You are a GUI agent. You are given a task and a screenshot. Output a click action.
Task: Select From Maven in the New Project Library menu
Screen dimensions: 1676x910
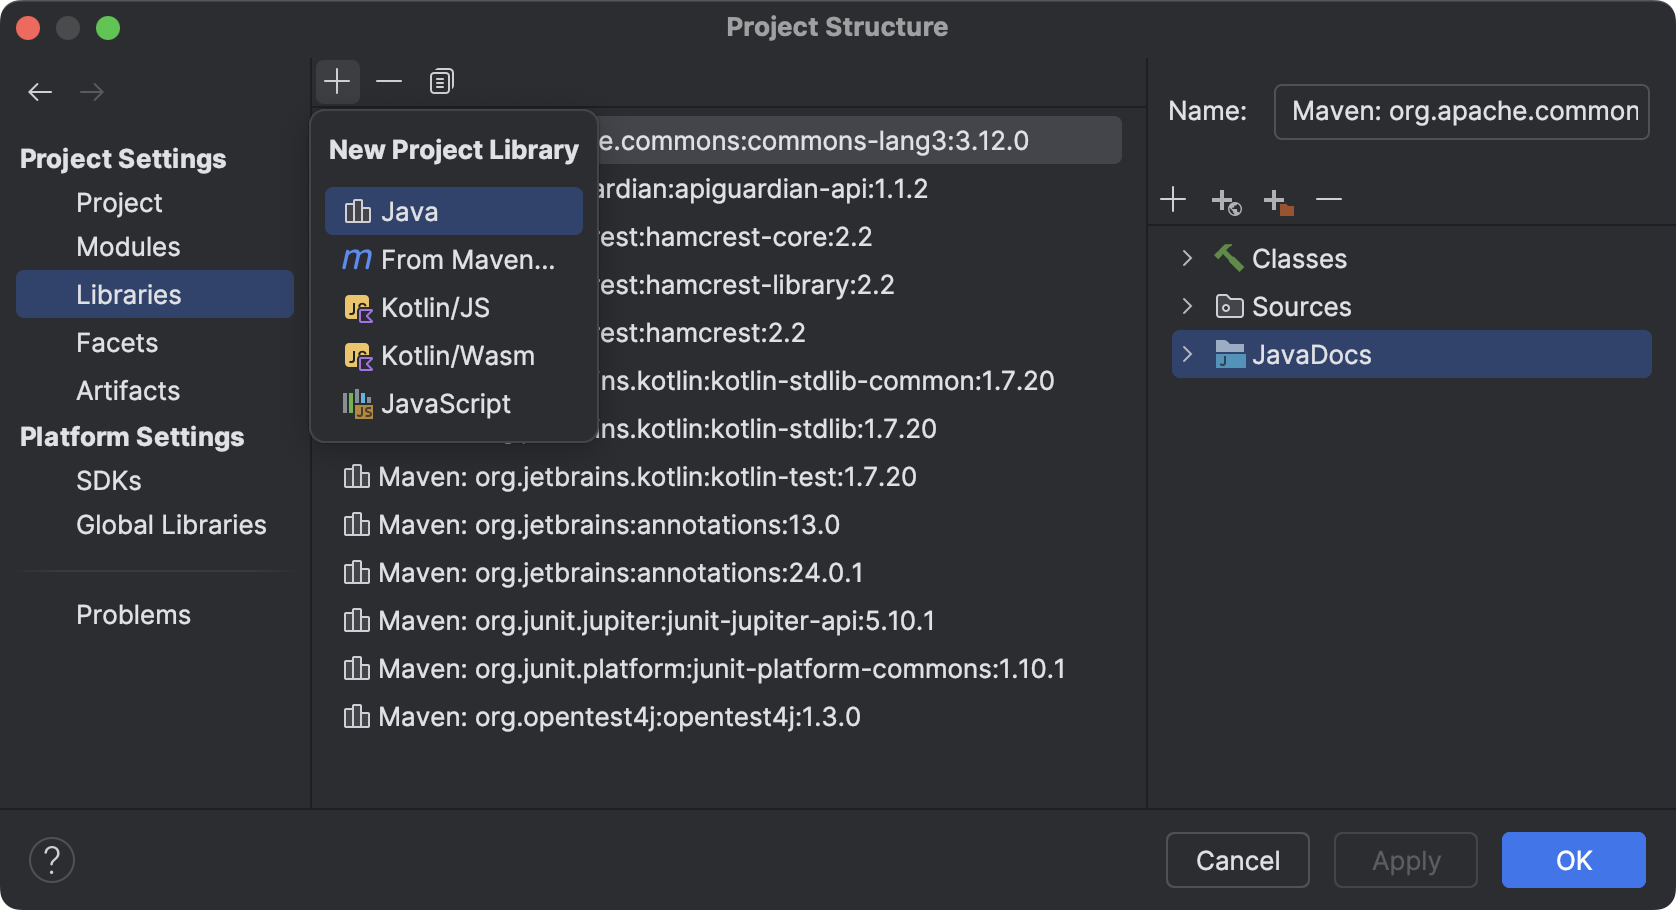click(453, 259)
